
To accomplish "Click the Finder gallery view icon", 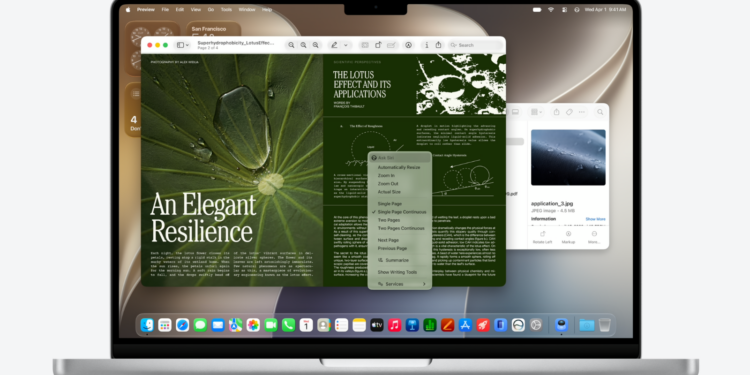I will [x=515, y=112].
